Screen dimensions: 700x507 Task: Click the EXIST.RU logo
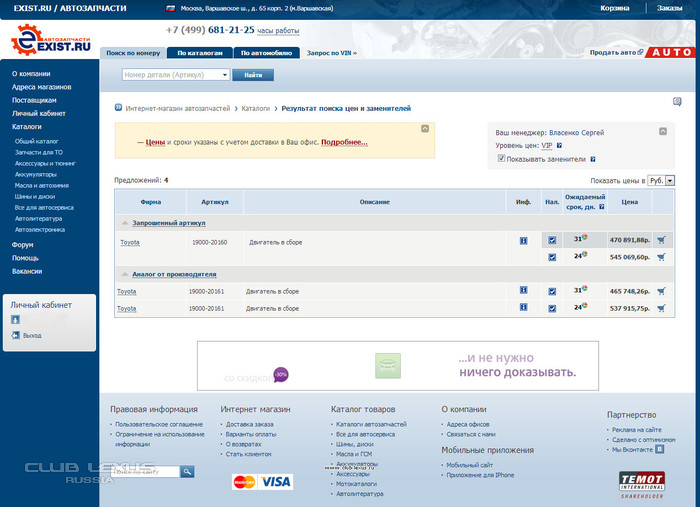(x=50, y=40)
